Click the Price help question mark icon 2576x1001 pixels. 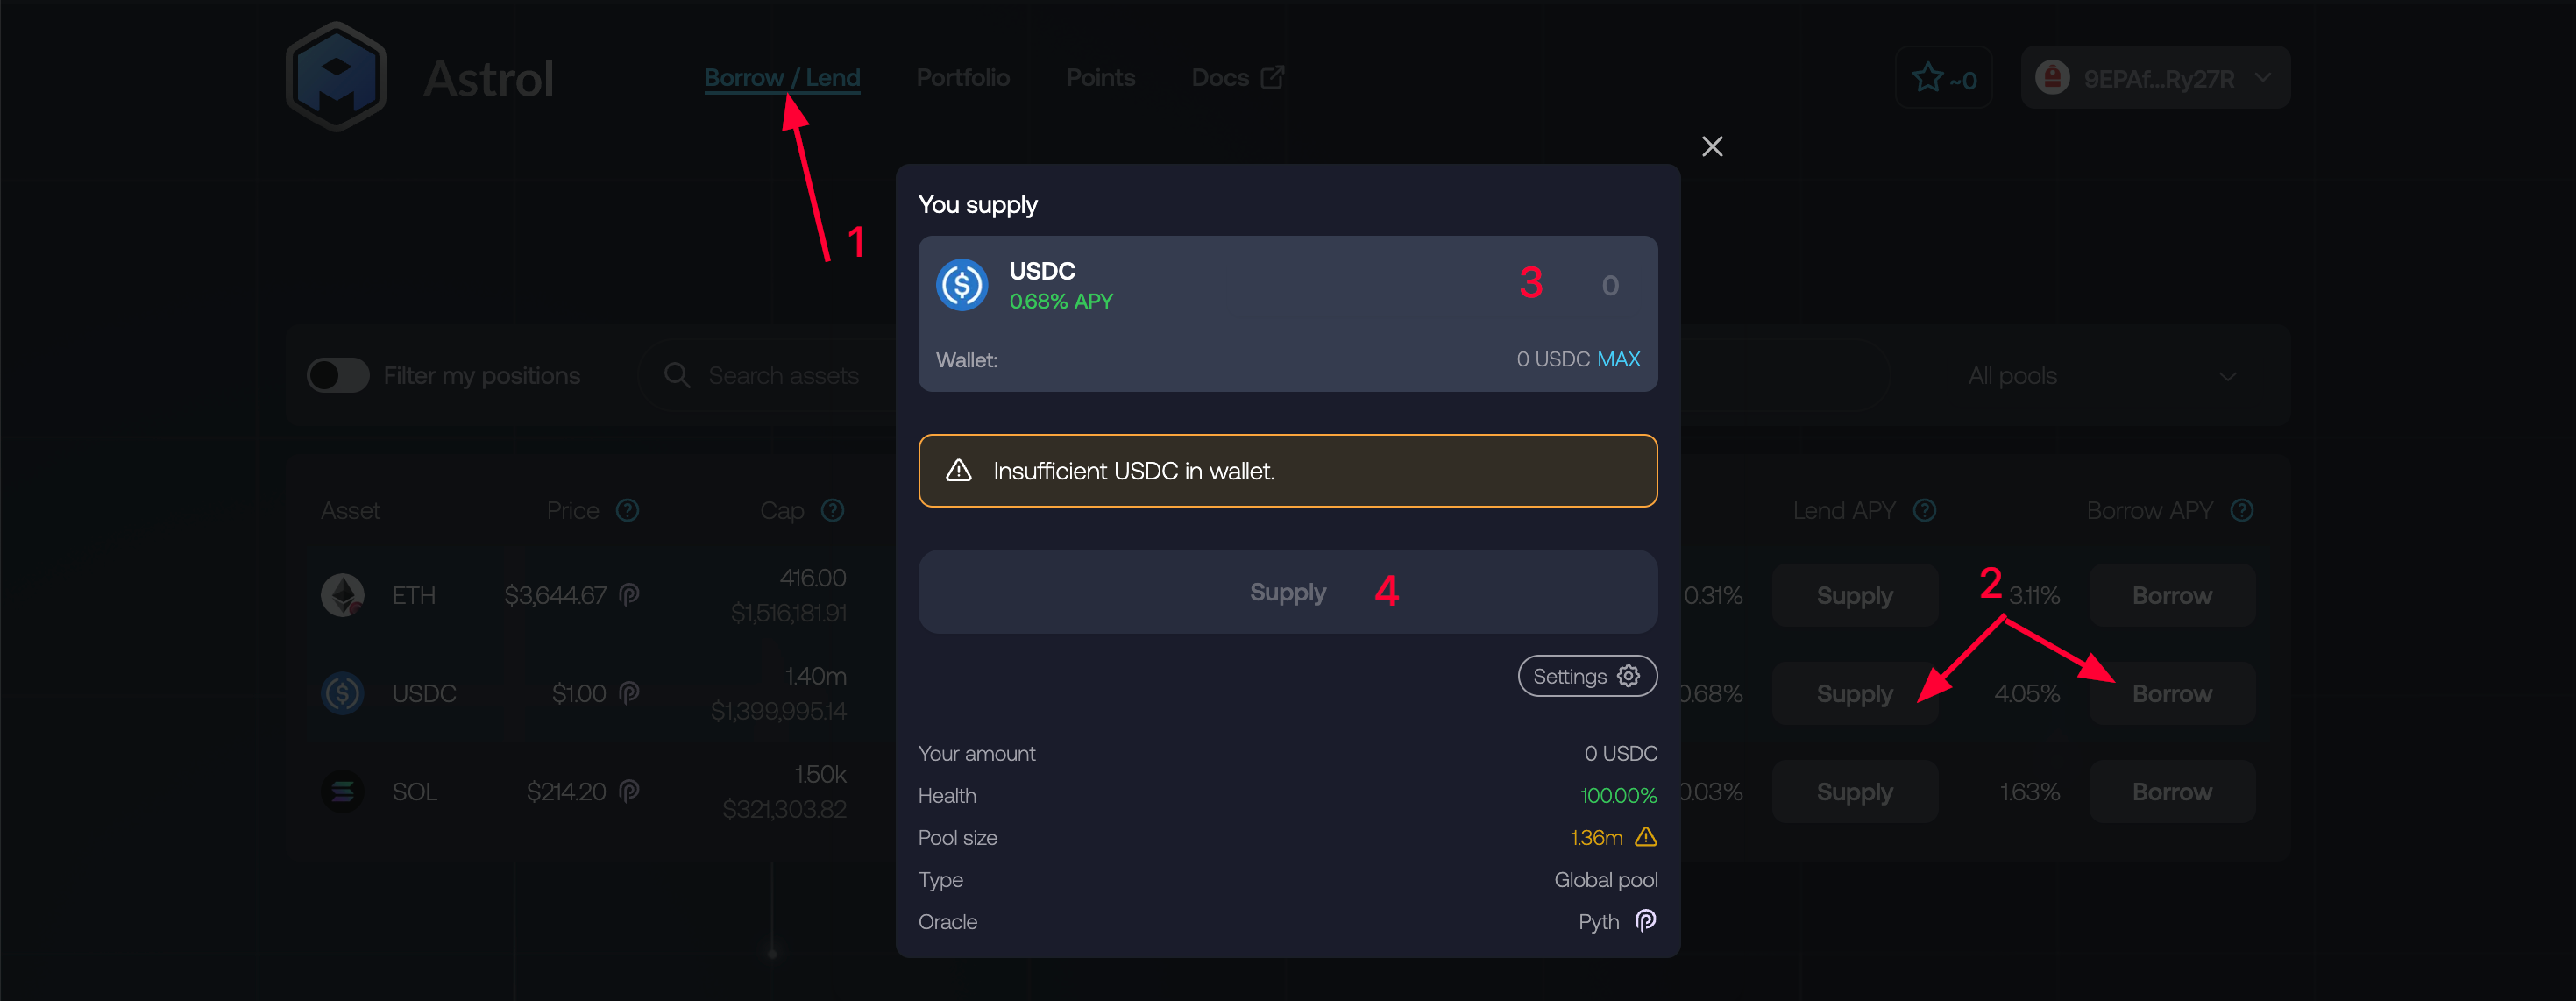point(627,511)
